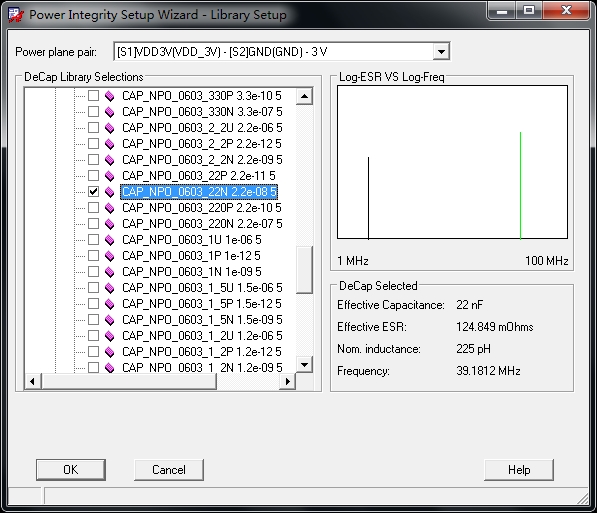Click the black line in Log-ESR graph
This screenshot has height=513, width=597.
click(x=368, y=198)
